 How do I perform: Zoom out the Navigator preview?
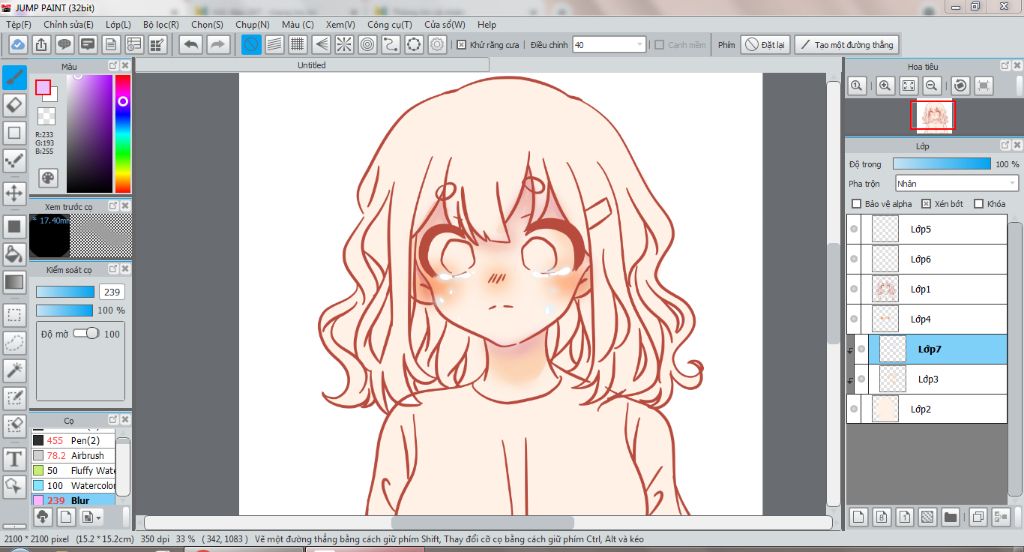click(932, 85)
